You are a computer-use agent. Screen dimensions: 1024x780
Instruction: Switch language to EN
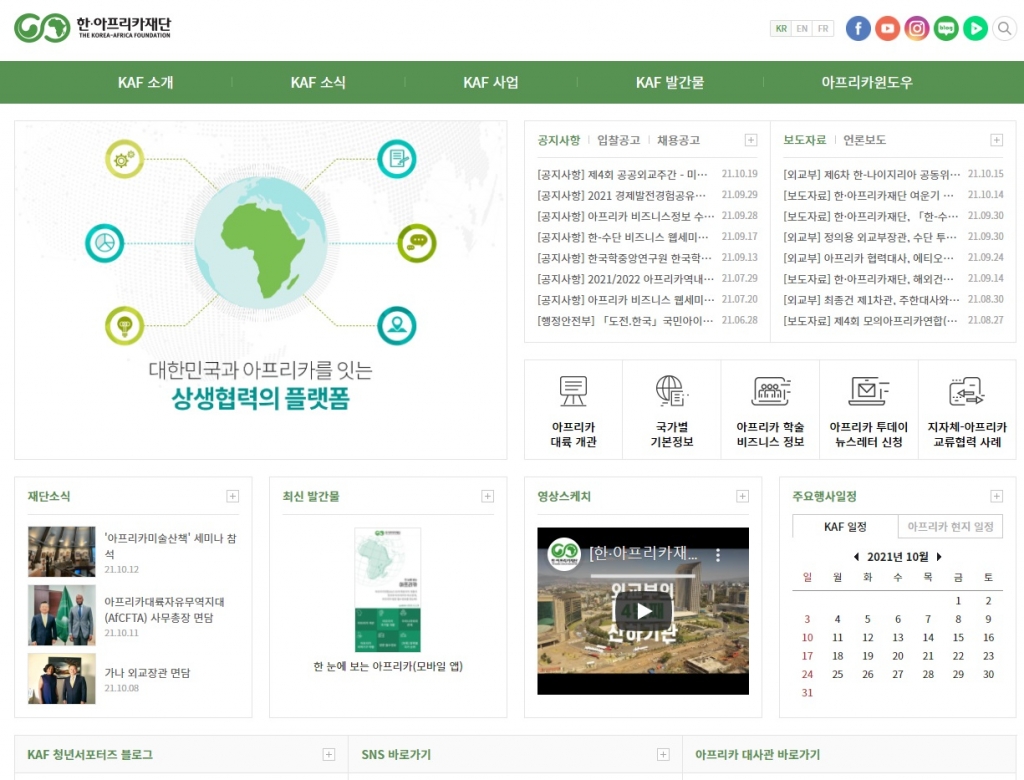tap(802, 29)
